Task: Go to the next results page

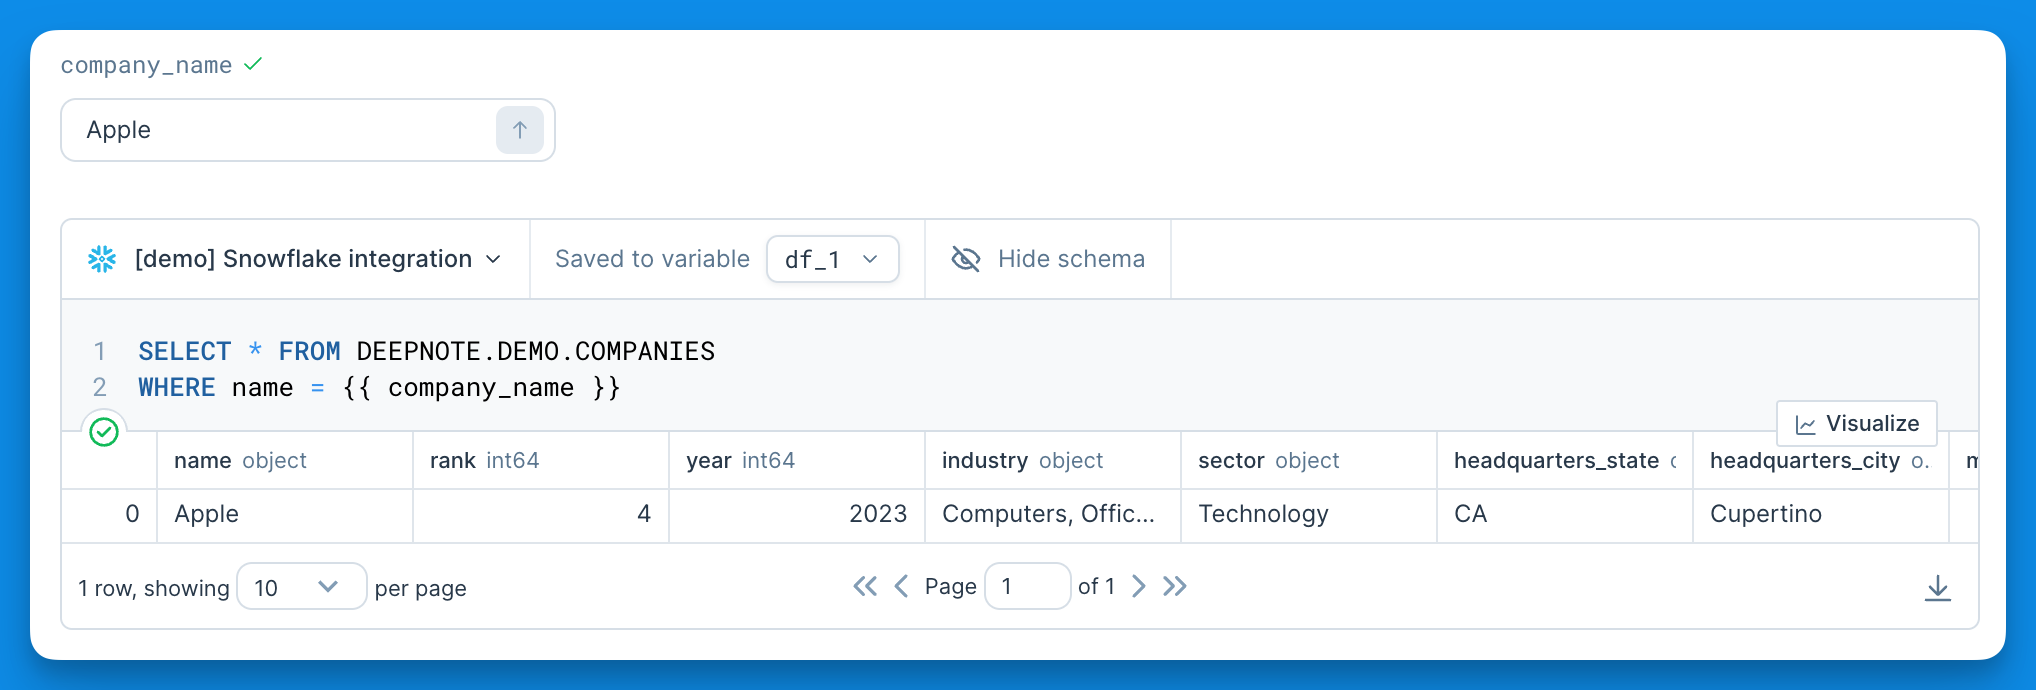Action: (x=1138, y=586)
